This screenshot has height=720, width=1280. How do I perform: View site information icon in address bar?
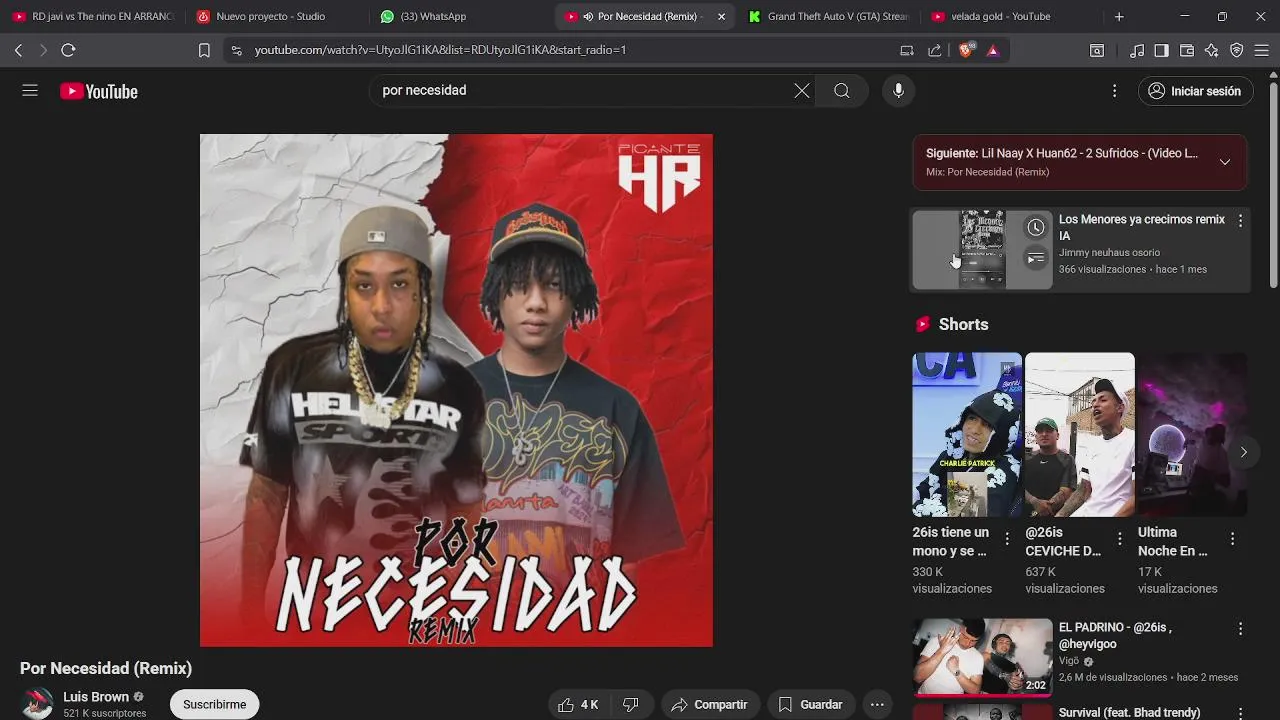[236, 50]
